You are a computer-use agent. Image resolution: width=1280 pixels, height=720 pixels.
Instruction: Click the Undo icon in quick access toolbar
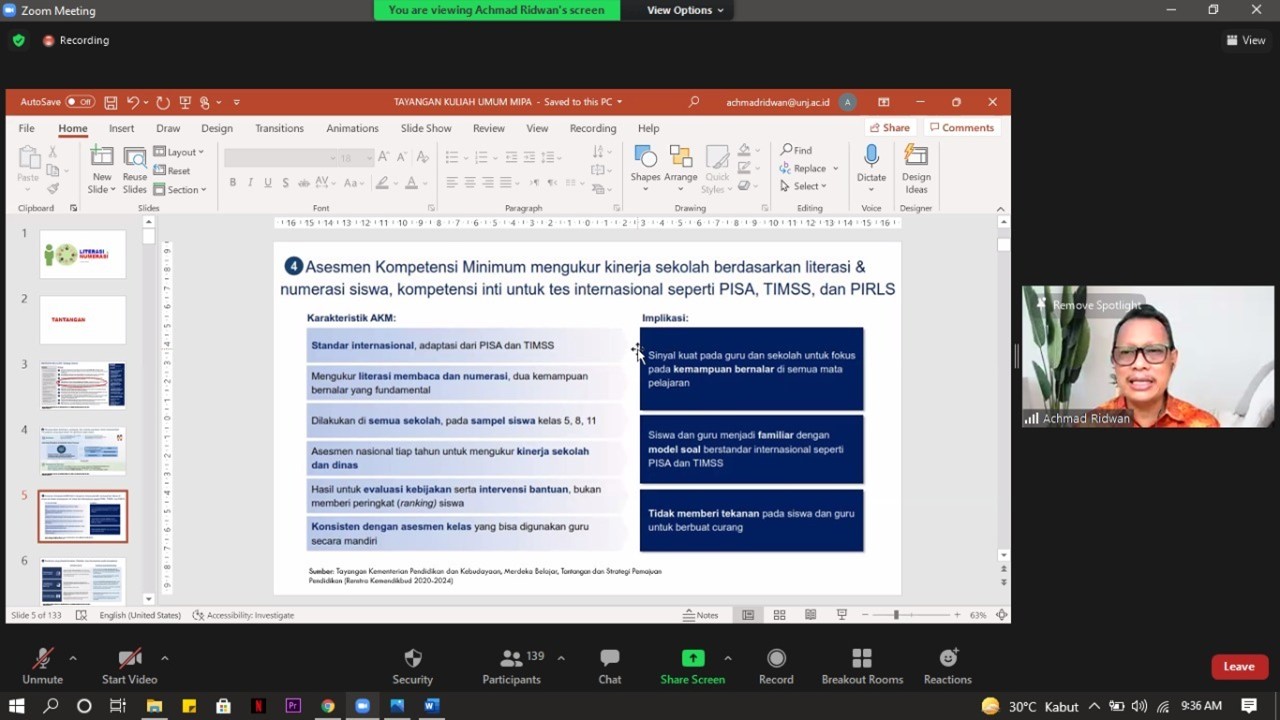(133, 102)
